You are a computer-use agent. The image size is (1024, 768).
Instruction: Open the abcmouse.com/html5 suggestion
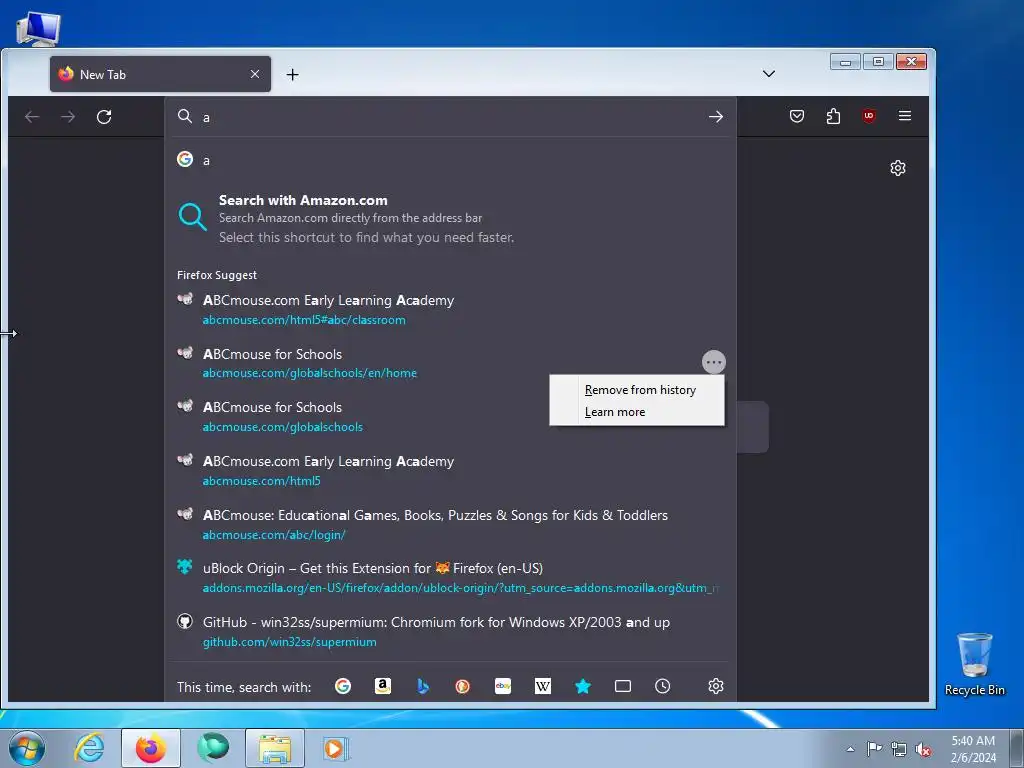[x=451, y=470]
